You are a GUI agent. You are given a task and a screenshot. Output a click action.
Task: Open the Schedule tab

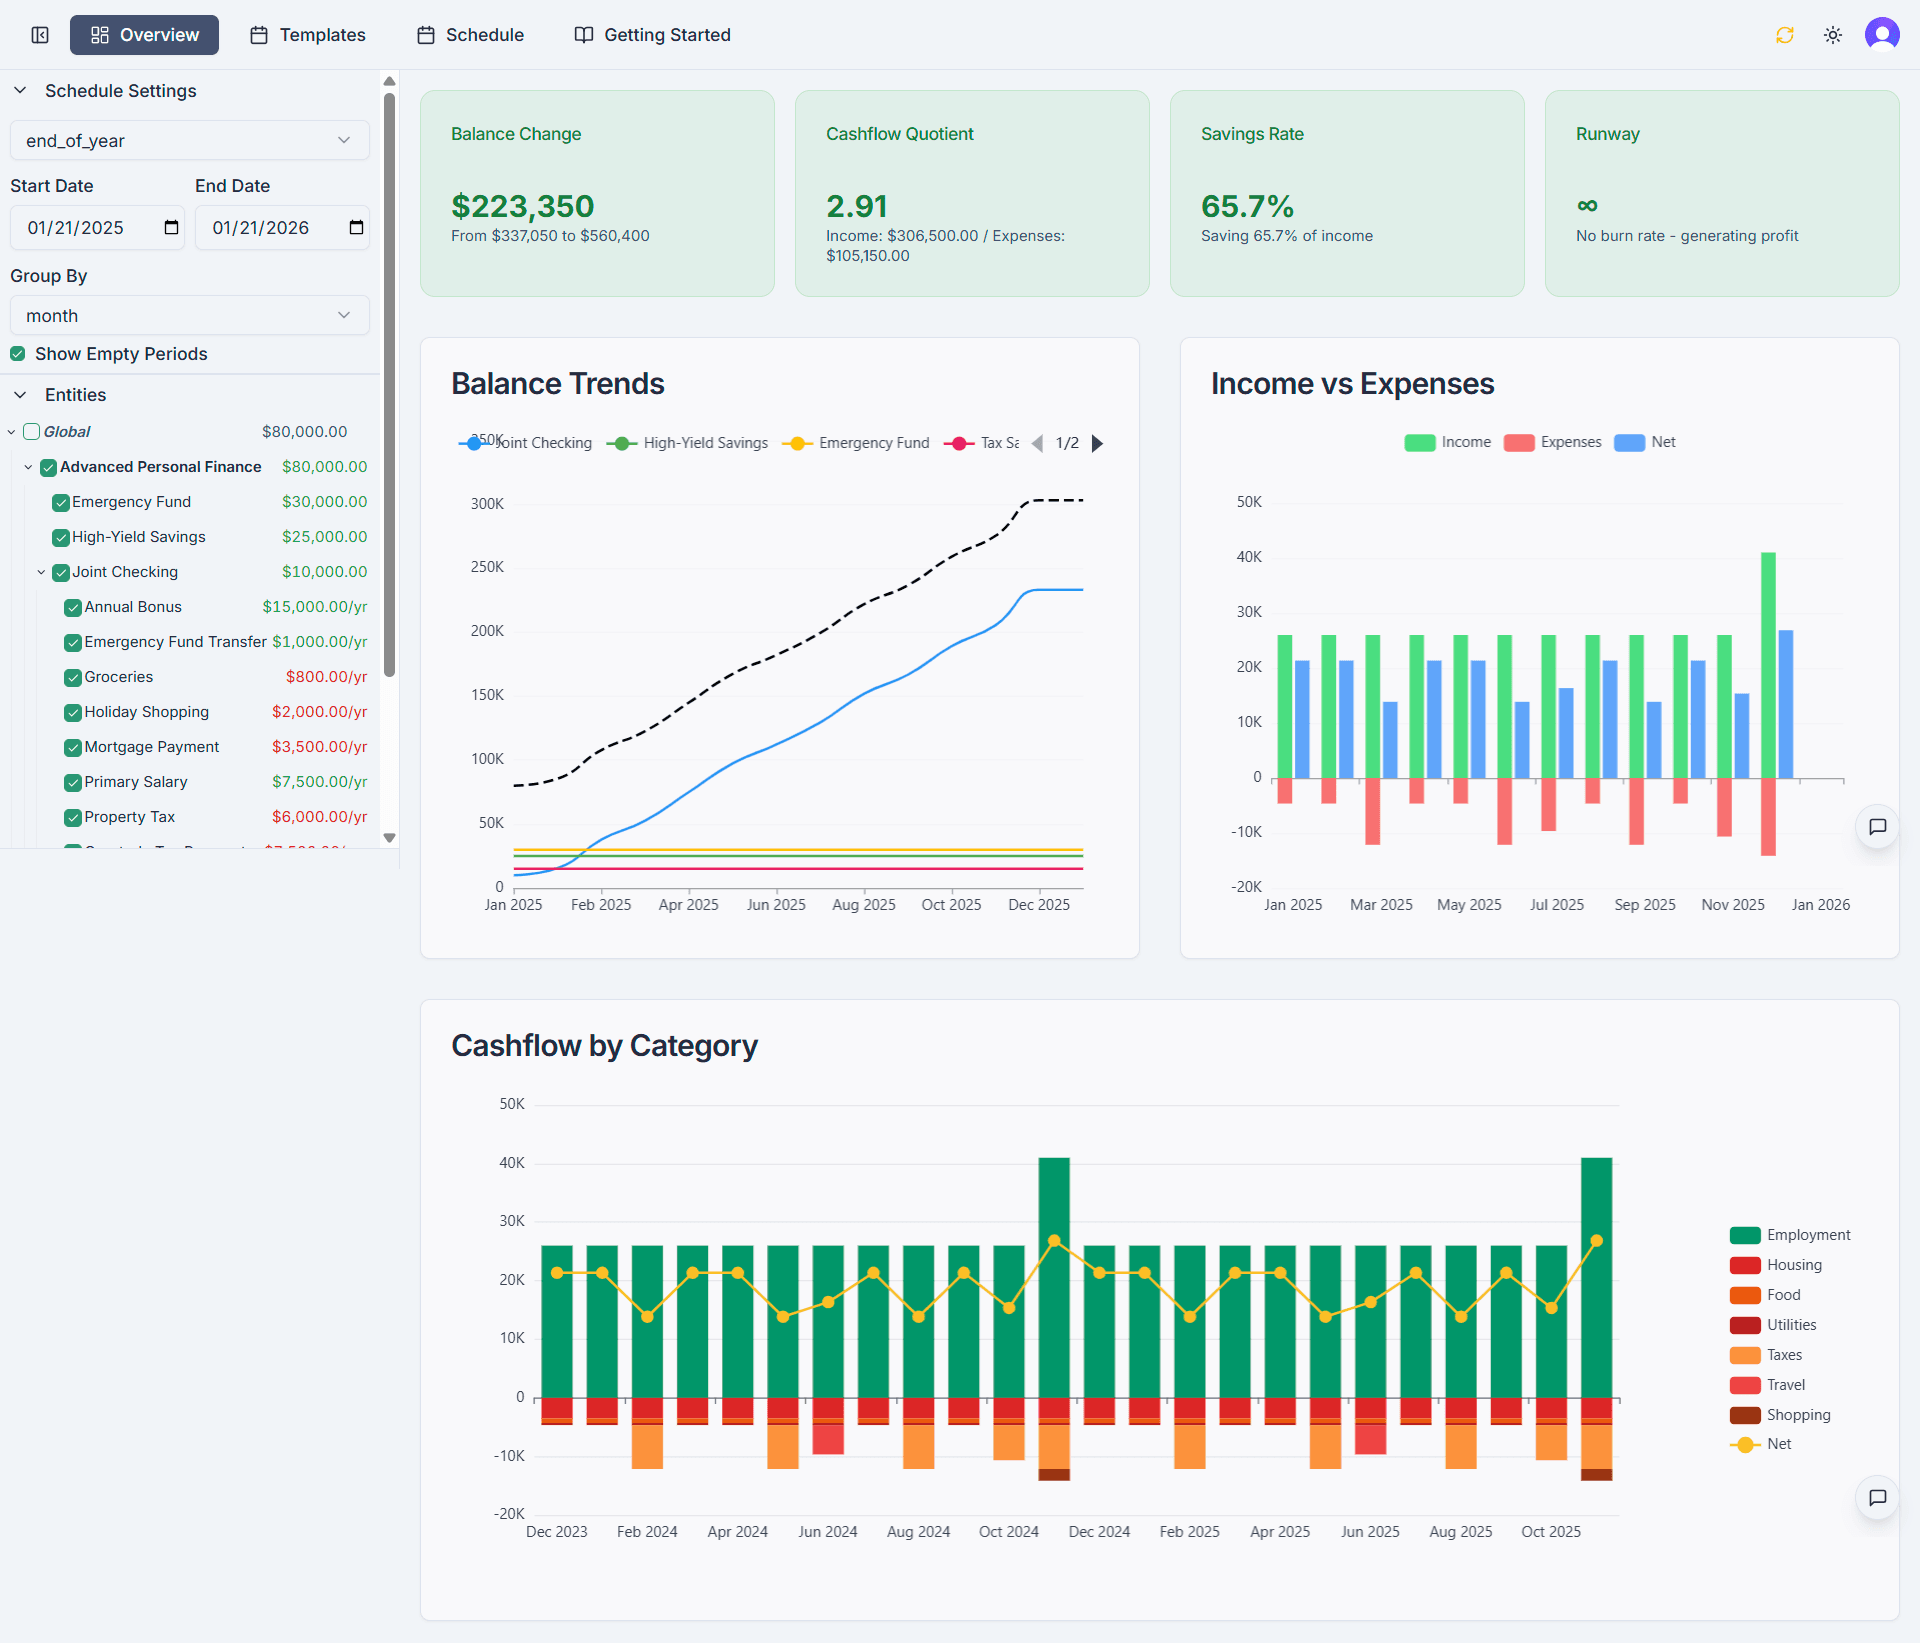coord(470,35)
